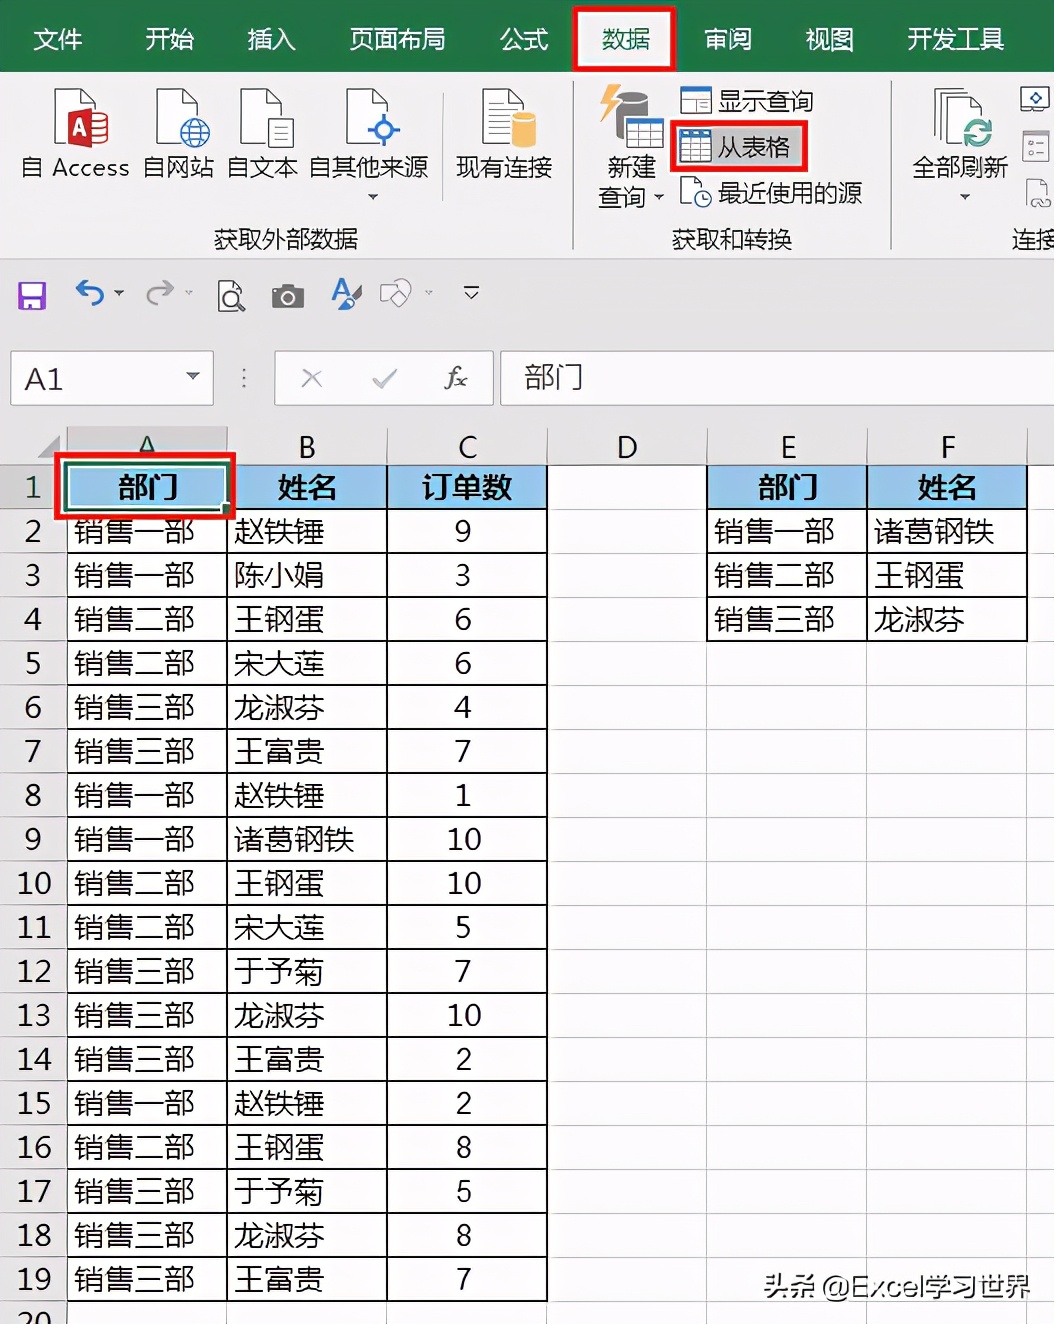Open Existing Connections

pos(504,135)
